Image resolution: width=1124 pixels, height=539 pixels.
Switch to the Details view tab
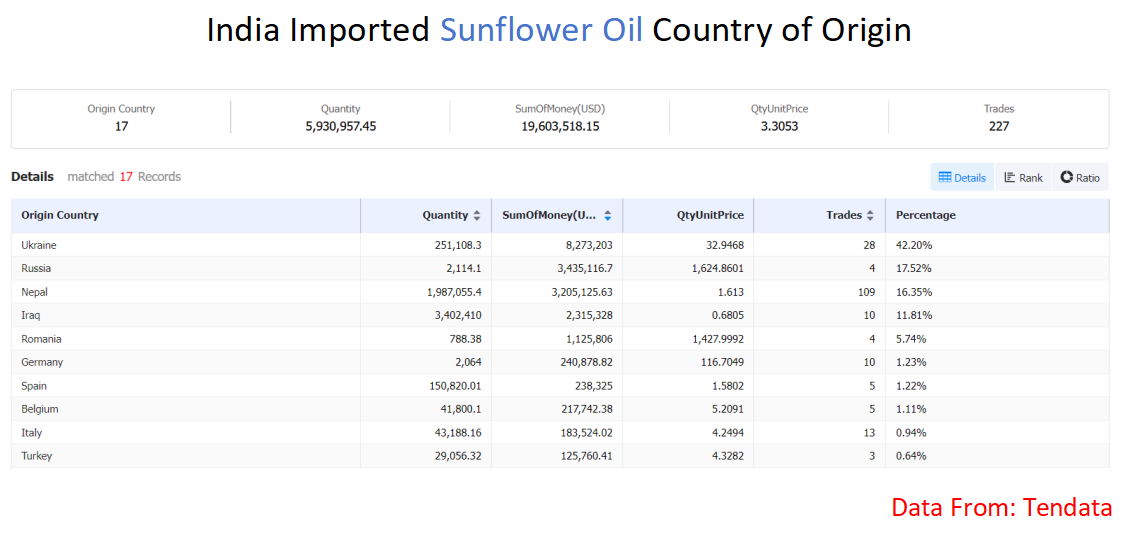click(962, 178)
